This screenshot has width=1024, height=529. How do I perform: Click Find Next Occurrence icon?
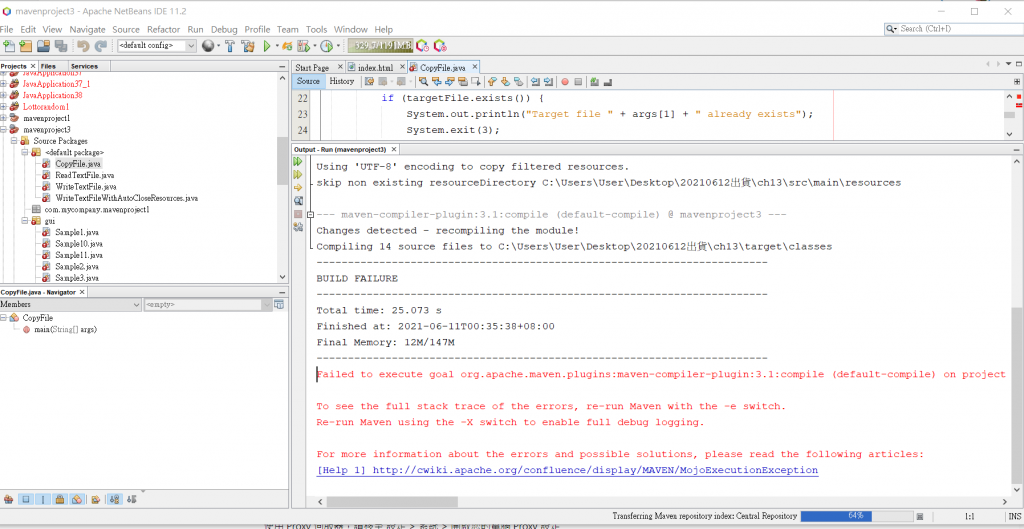449,82
